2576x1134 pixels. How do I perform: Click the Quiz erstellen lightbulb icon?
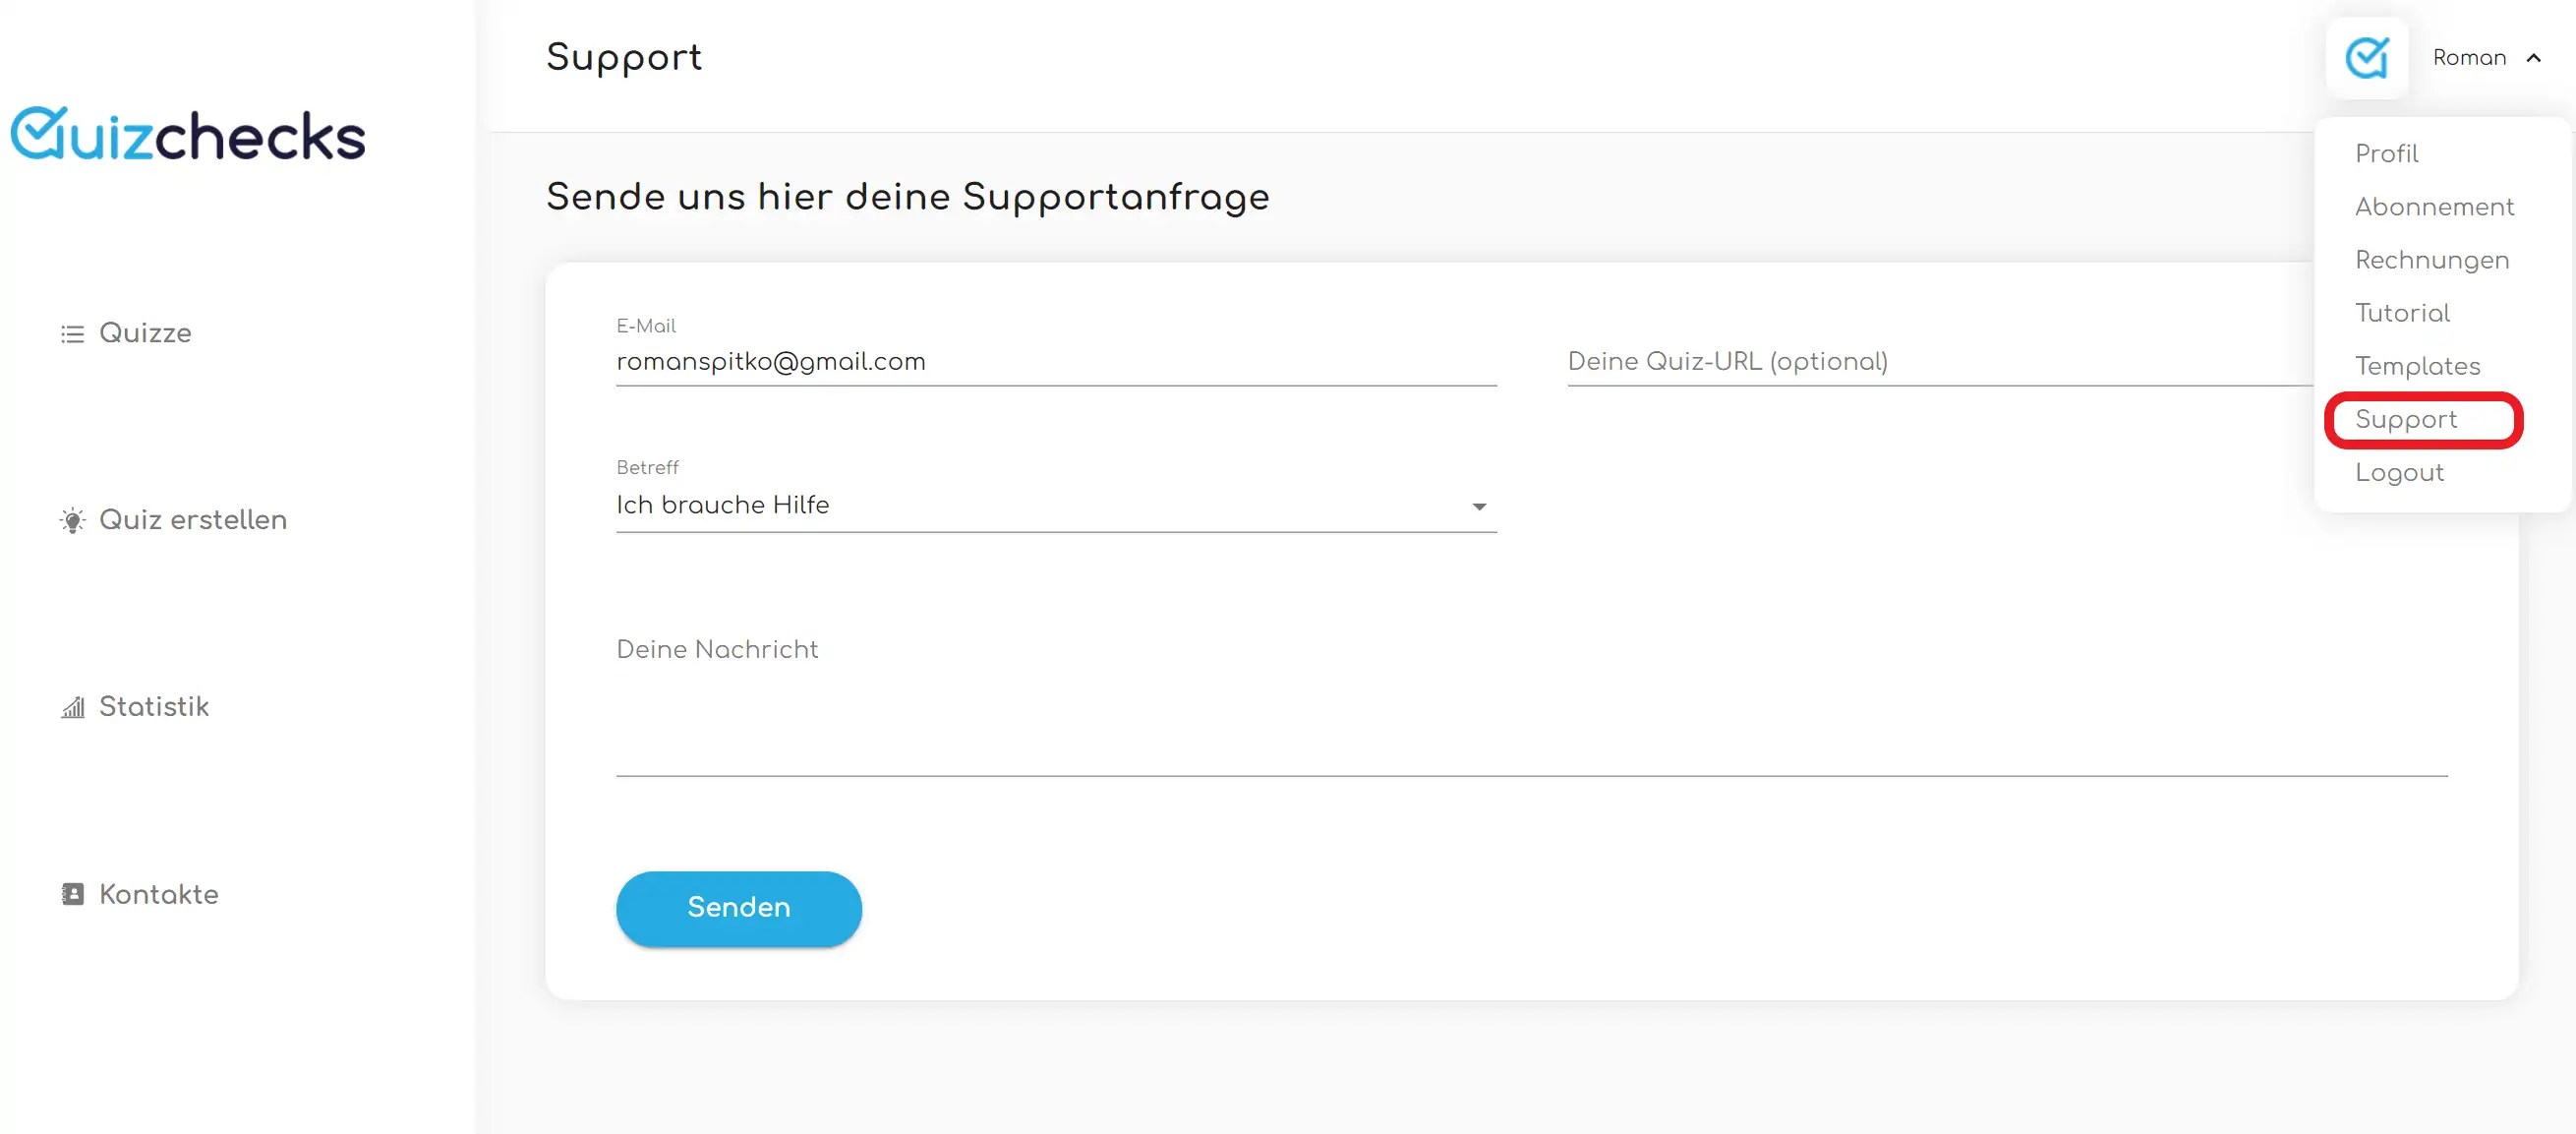[x=71, y=520]
